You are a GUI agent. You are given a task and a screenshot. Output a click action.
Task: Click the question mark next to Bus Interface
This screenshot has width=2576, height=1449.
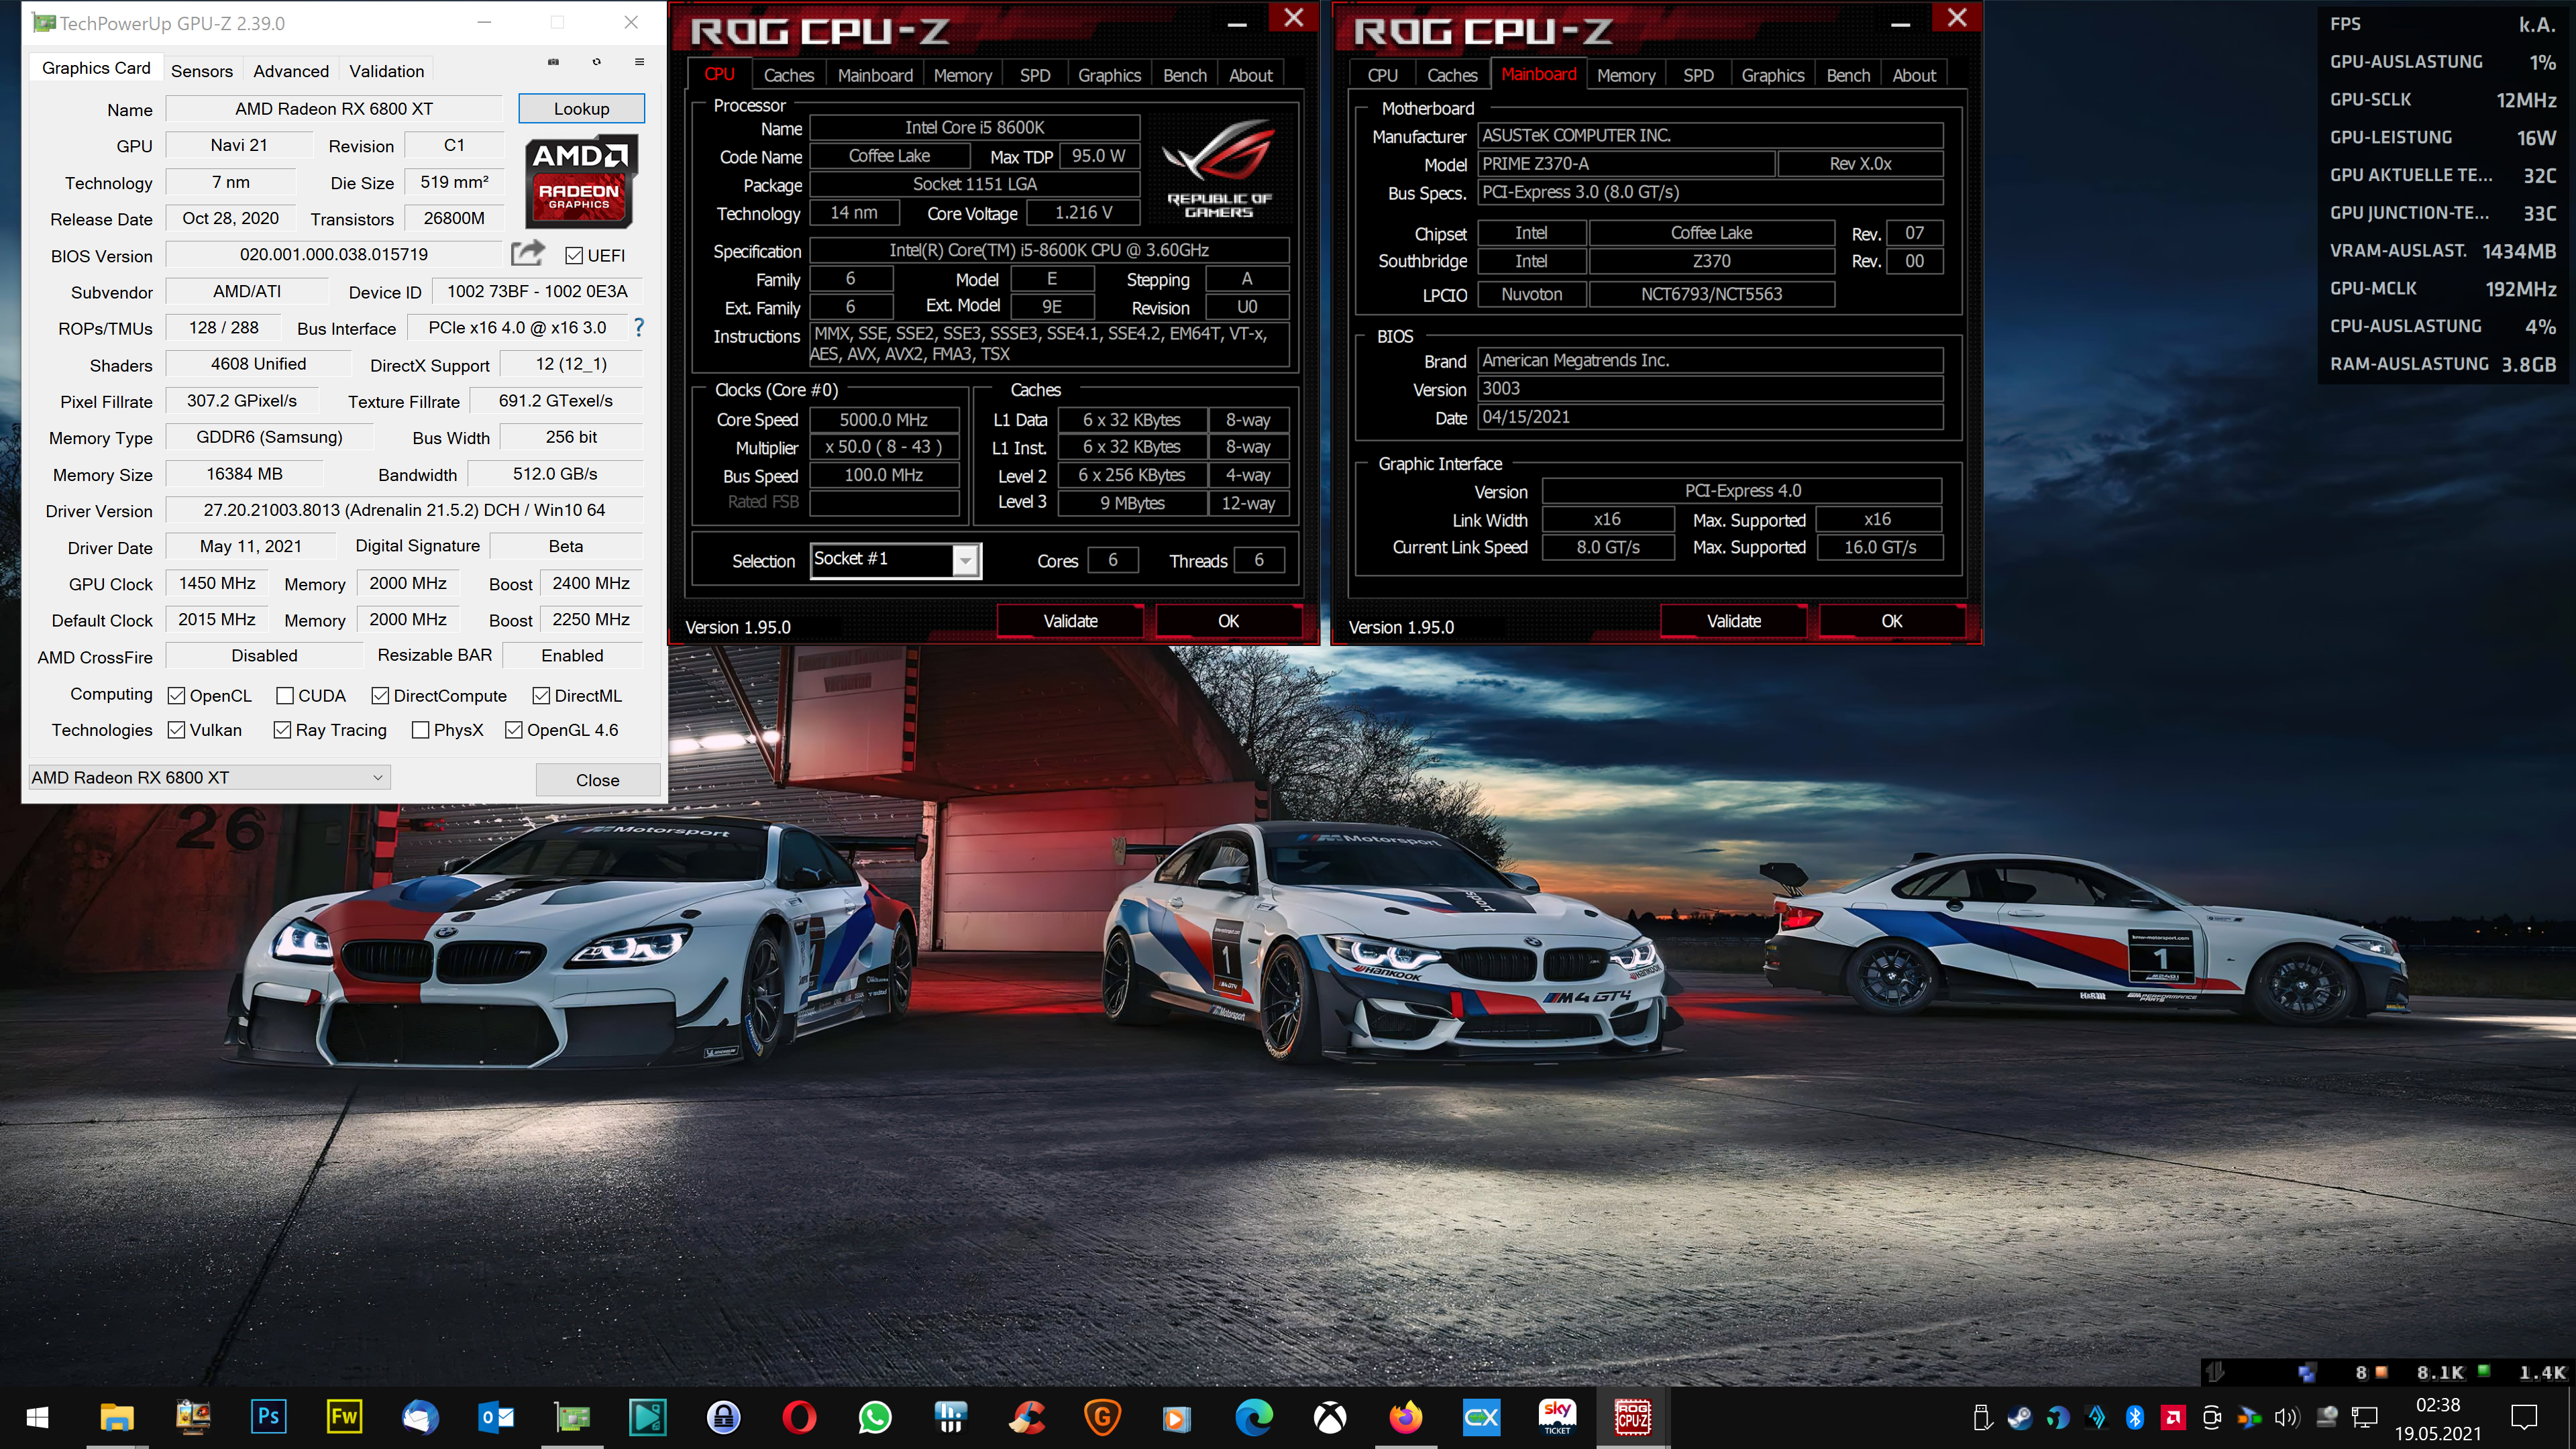pyautogui.click(x=639, y=327)
